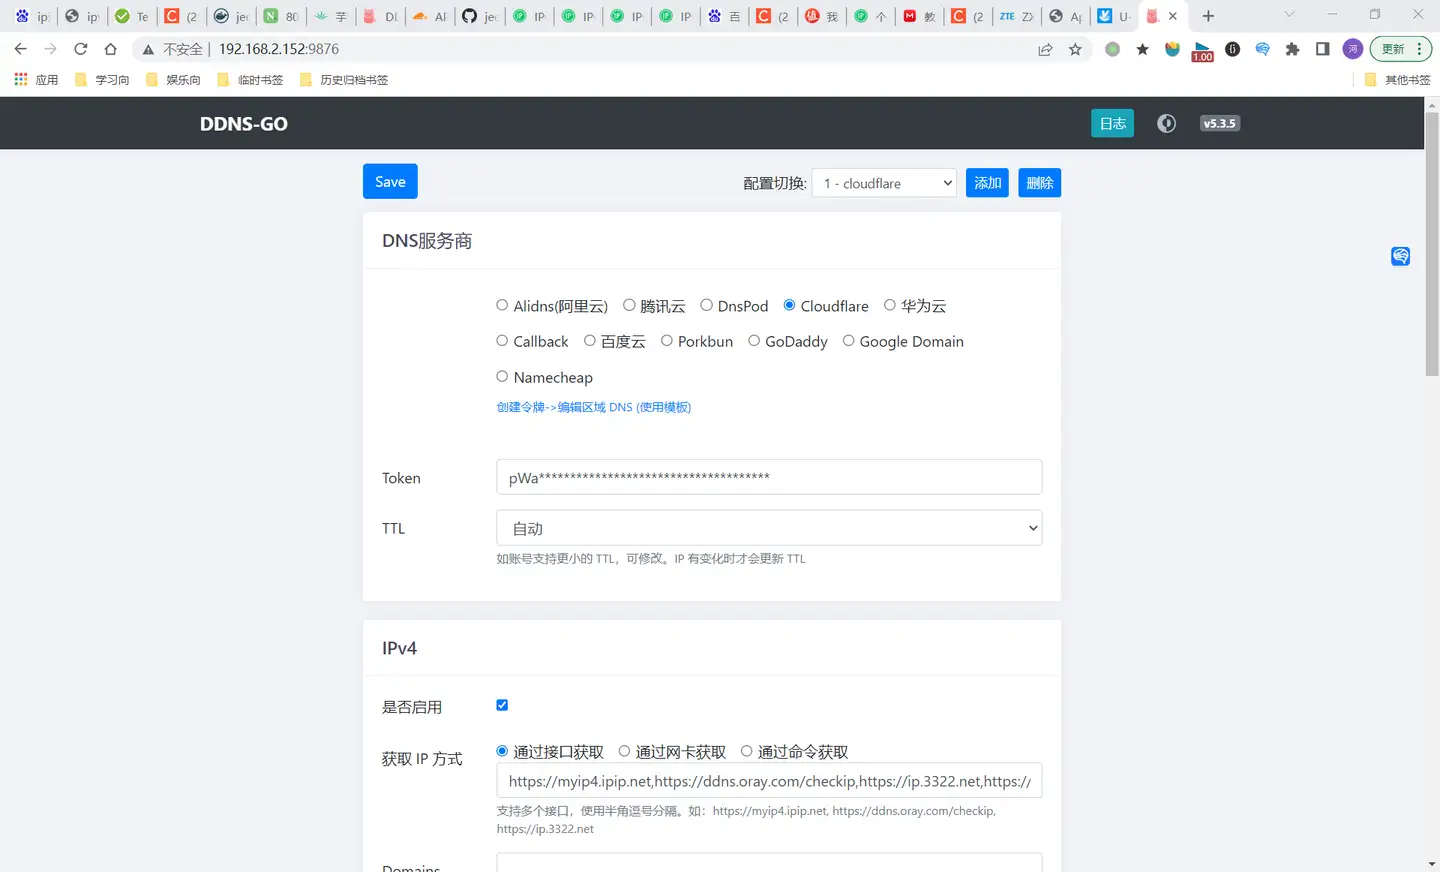The height and width of the screenshot is (872, 1440).
Task: Open the purple profile avatar
Action: pos(1352,49)
